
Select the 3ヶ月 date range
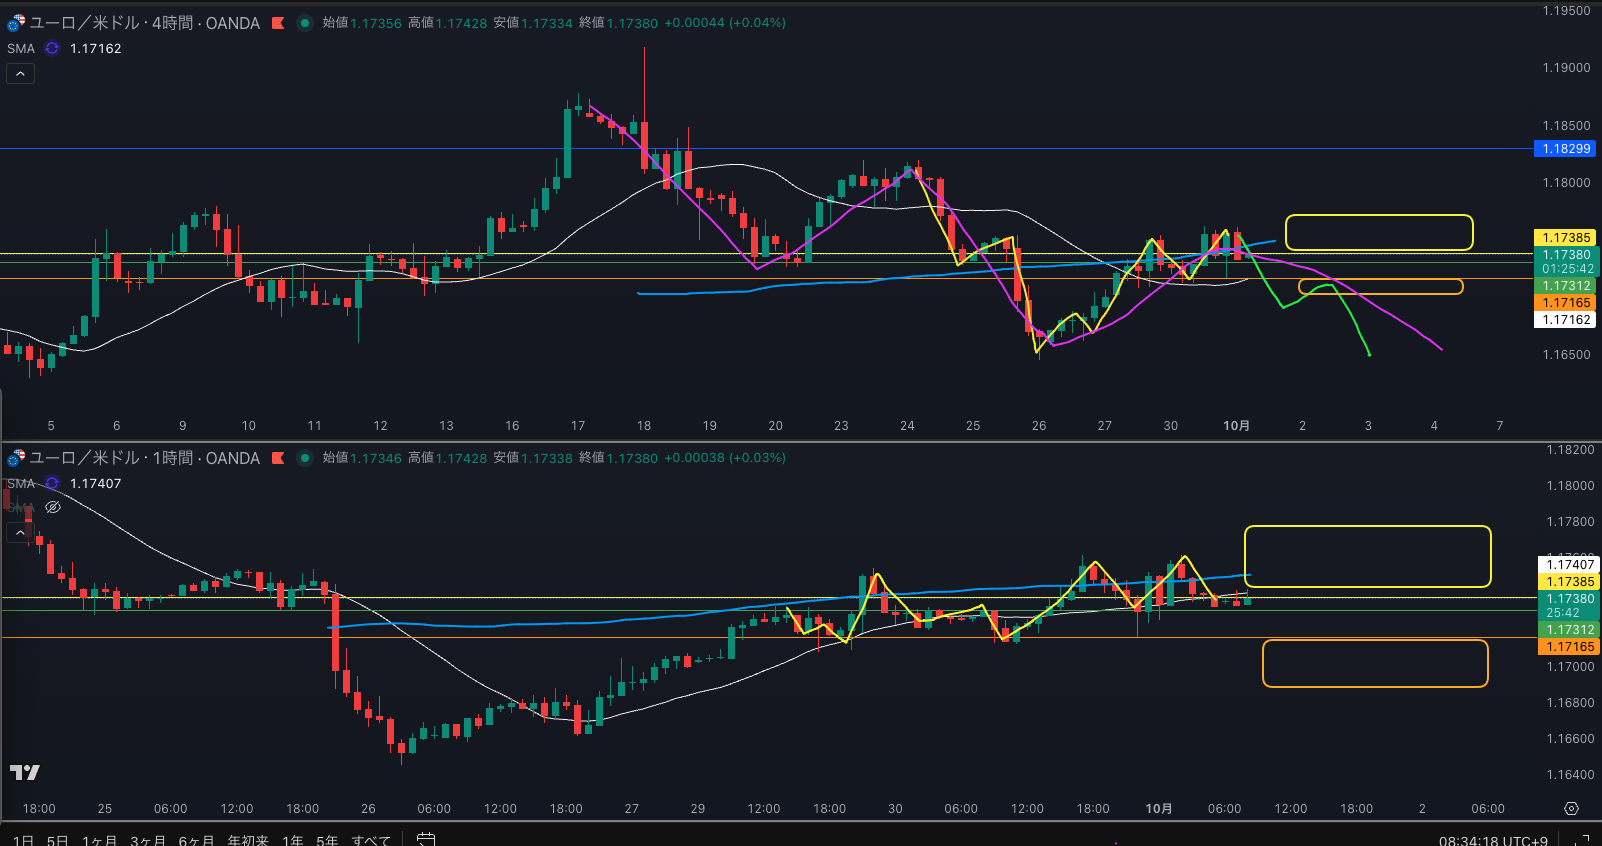(148, 840)
